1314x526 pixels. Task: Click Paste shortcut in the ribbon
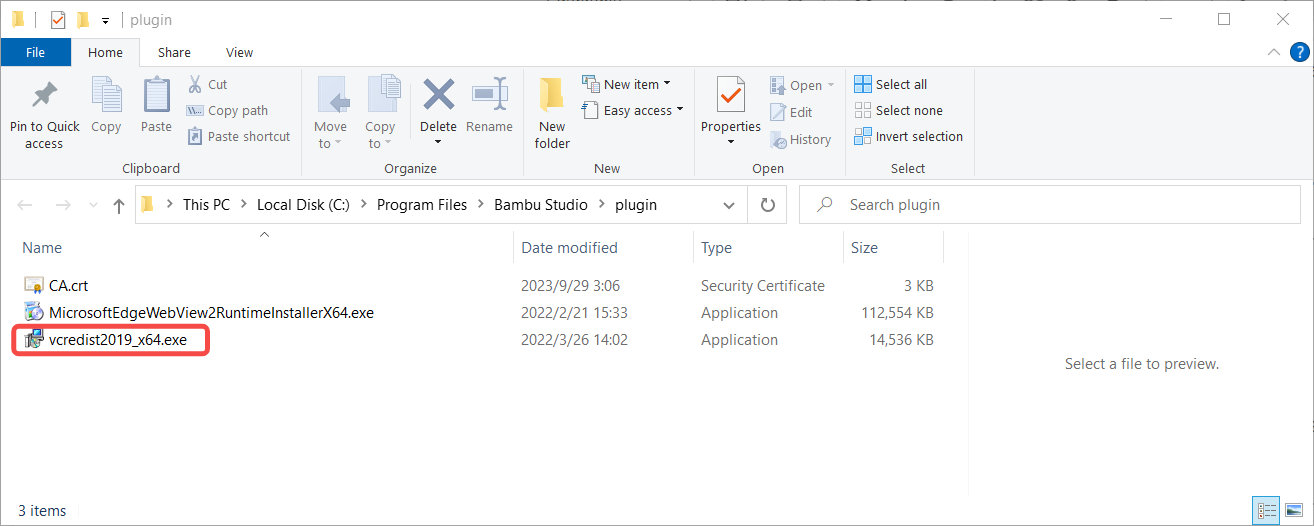[x=238, y=137]
